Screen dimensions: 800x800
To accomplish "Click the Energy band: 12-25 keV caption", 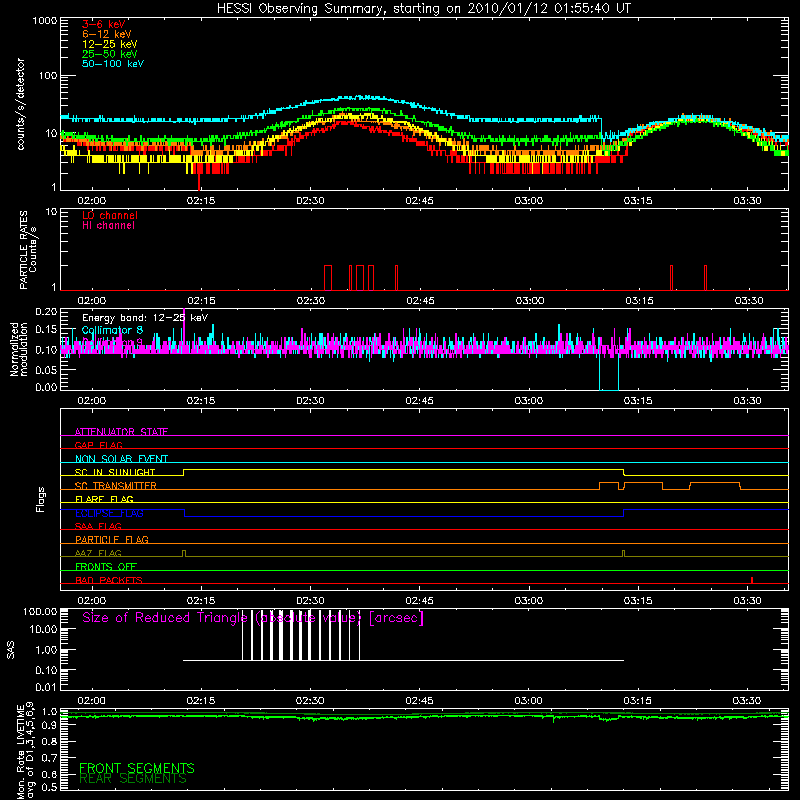I will [145, 318].
